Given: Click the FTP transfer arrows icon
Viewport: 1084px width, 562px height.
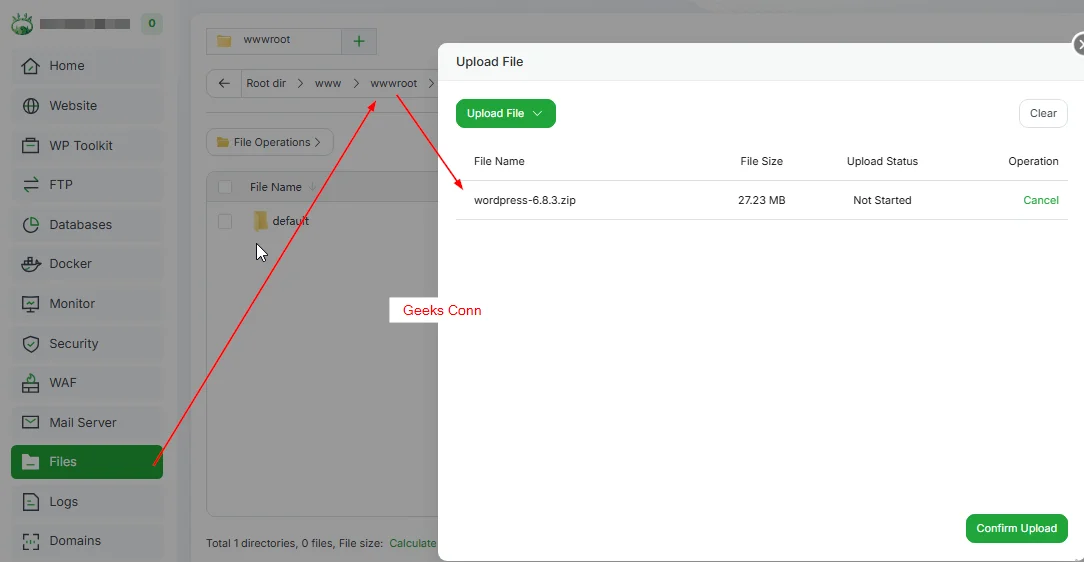Looking at the screenshot, I should (30, 185).
